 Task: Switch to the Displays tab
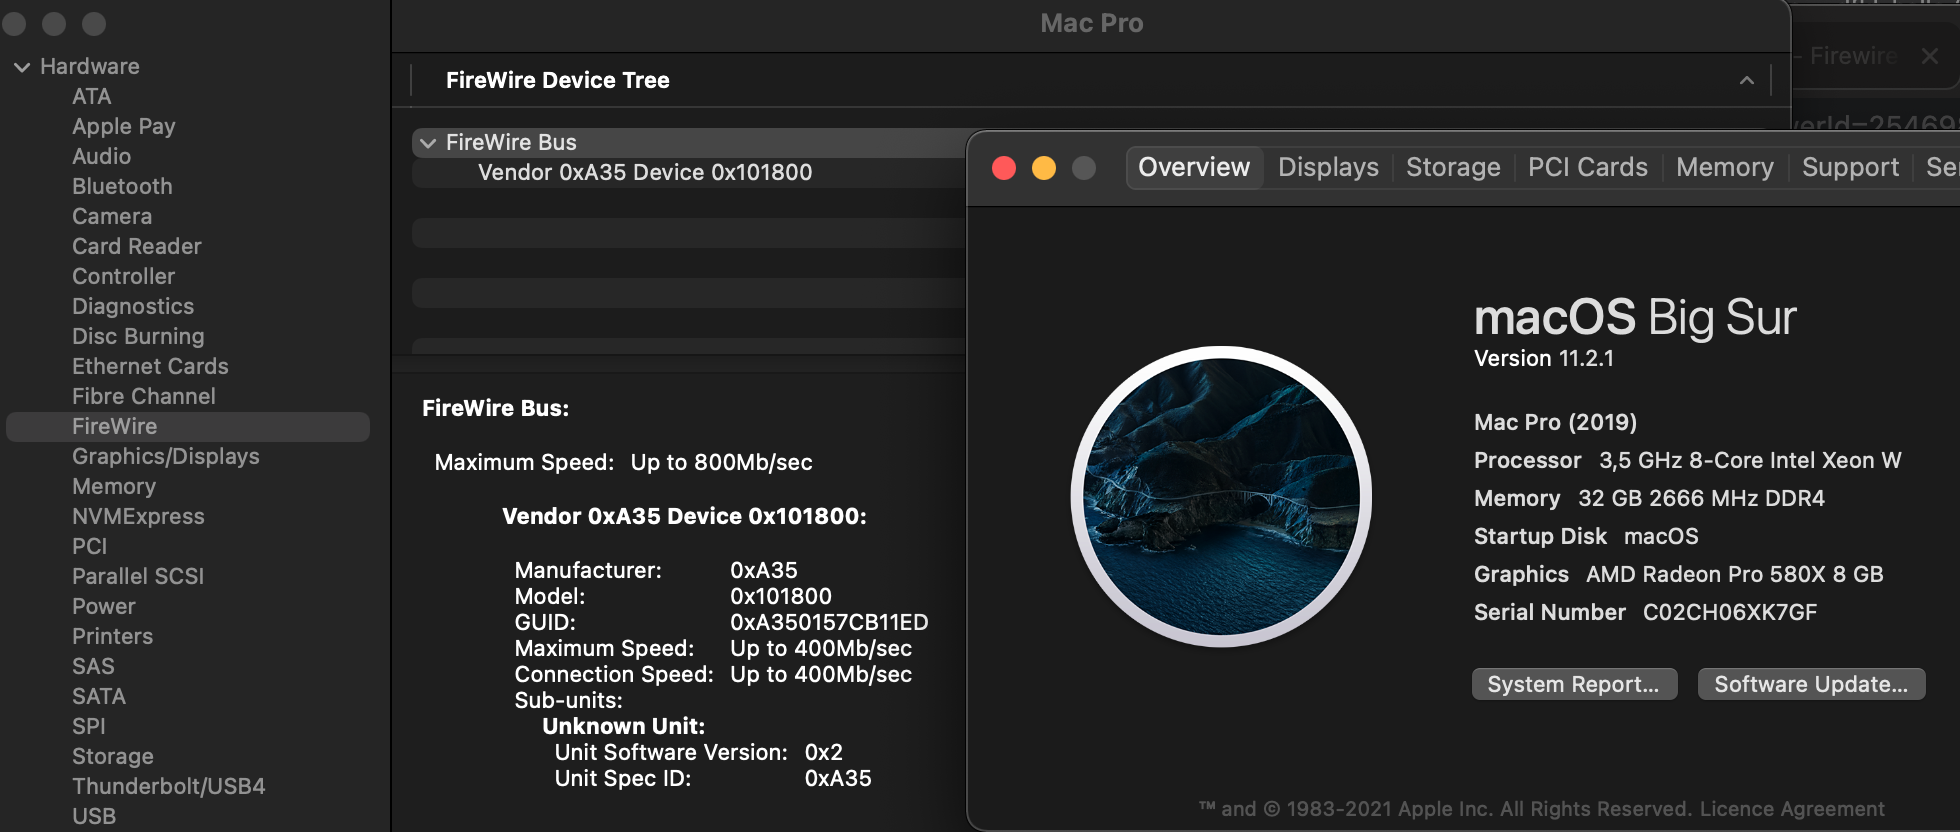point(1328,167)
